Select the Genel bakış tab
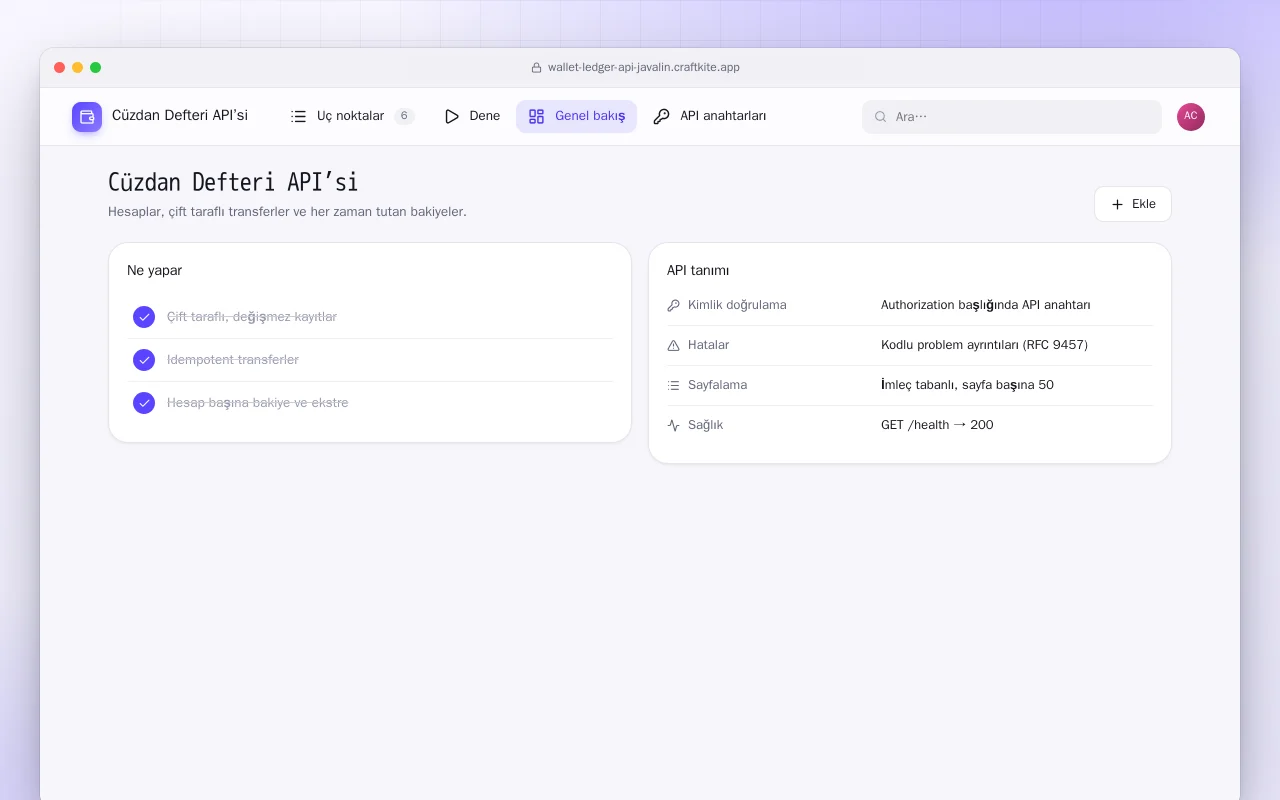 coord(576,116)
